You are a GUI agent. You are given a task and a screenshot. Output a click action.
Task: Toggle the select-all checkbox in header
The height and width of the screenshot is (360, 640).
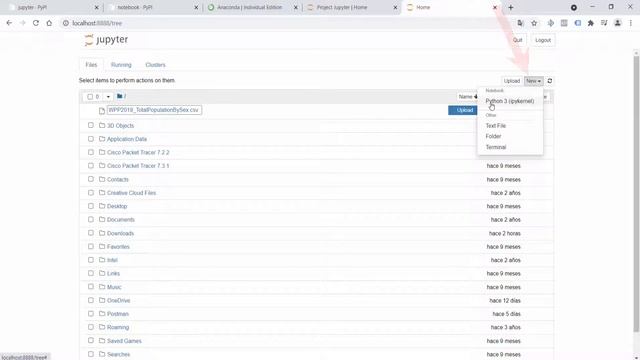point(90,97)
